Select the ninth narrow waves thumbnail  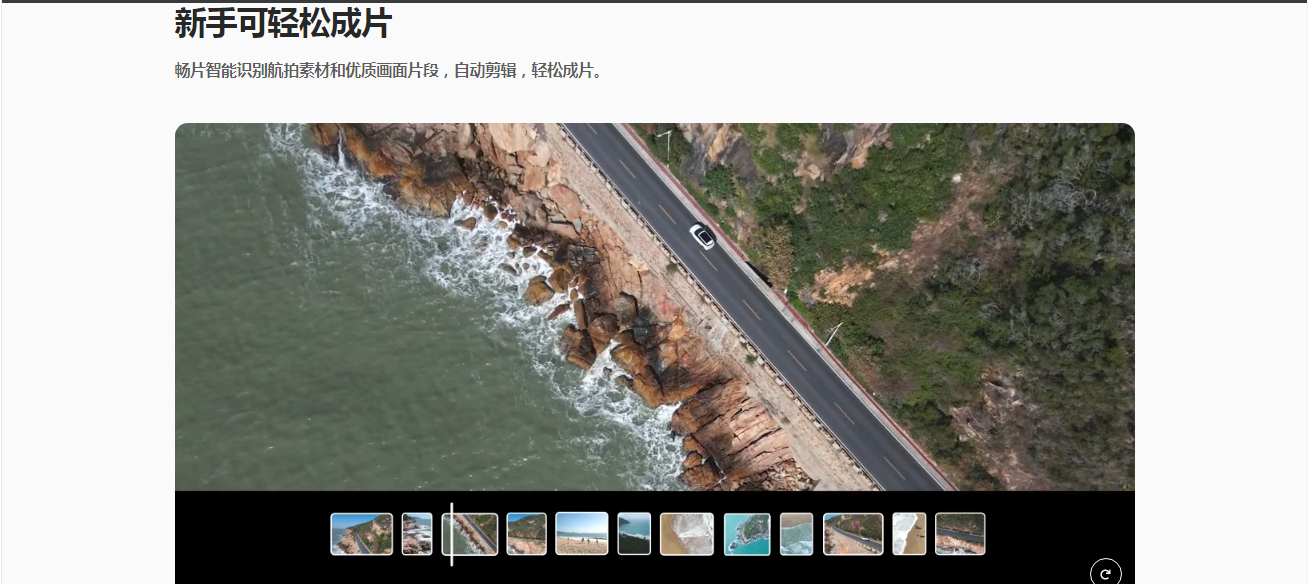point(796,534)
